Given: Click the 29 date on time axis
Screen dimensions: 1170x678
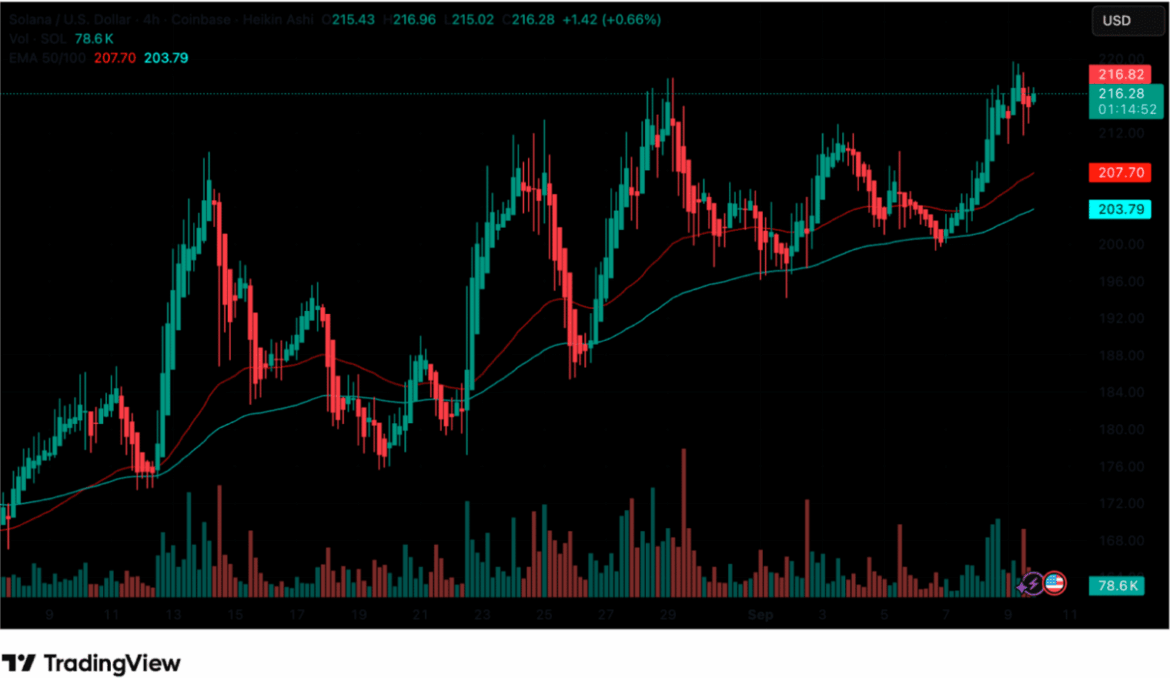Looking at the screenshot, I should click(x=667, y=614).
